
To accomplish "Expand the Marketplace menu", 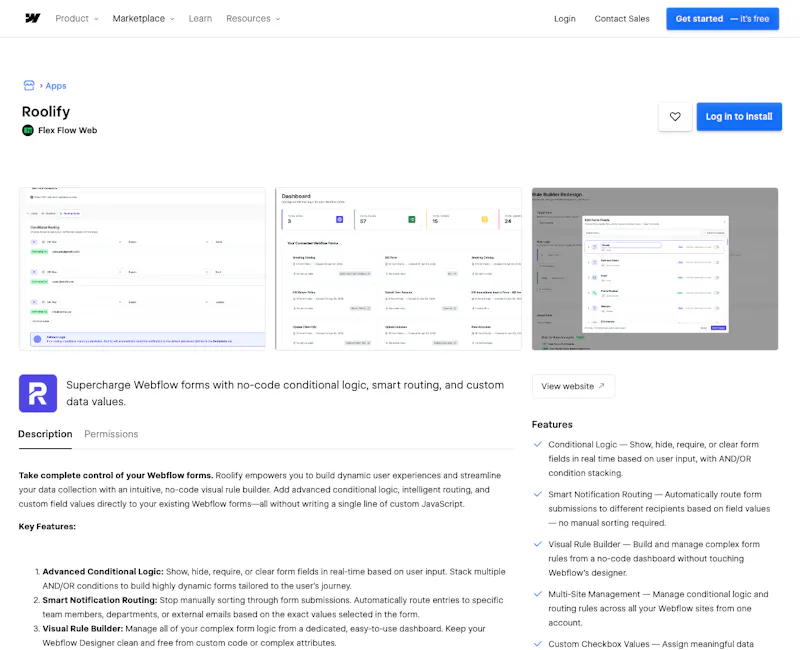I will click(x=143, y=18).
